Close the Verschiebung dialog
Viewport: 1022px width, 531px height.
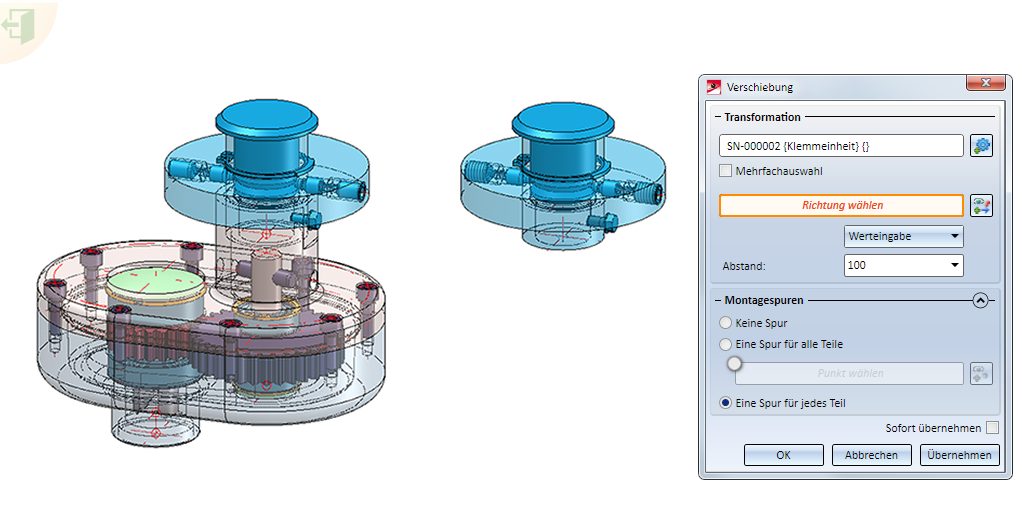click(986, 83)
